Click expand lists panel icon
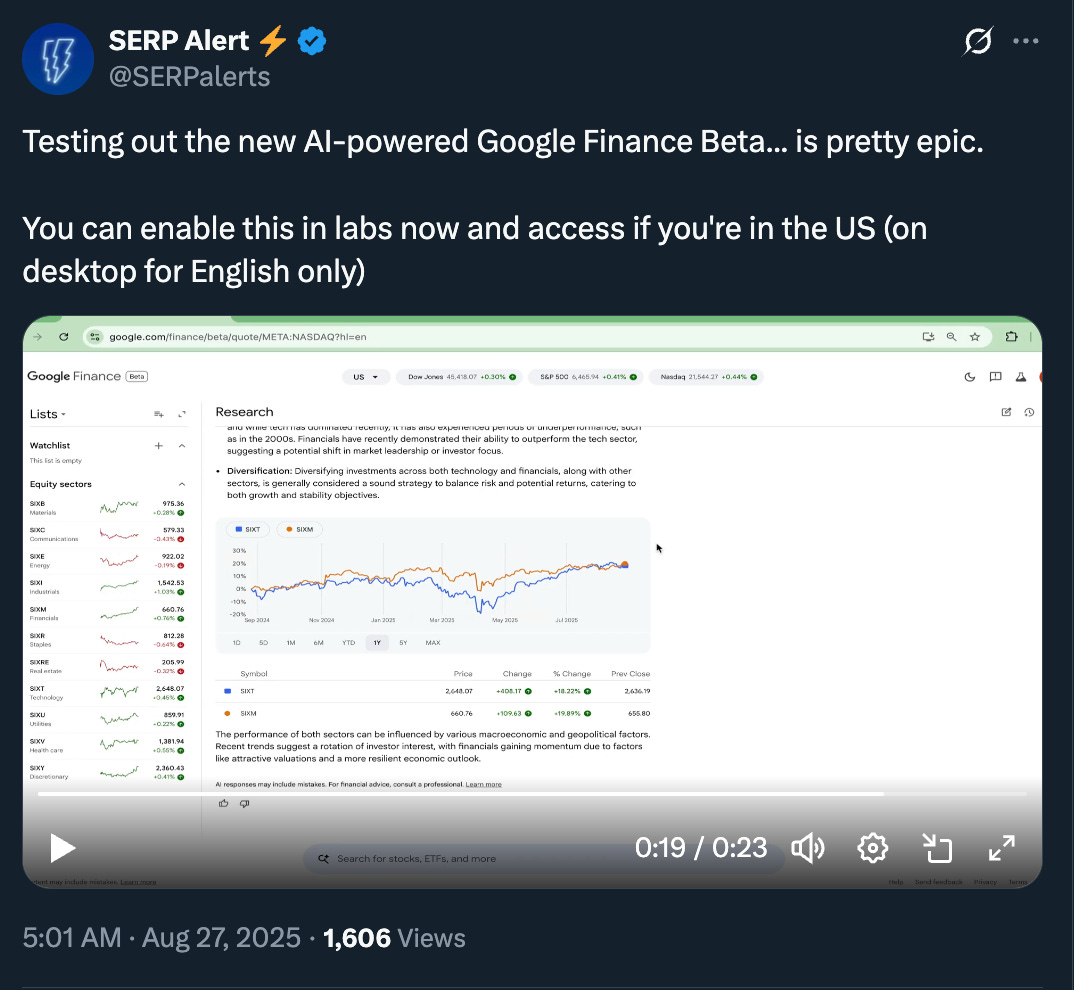 (182, 414)
